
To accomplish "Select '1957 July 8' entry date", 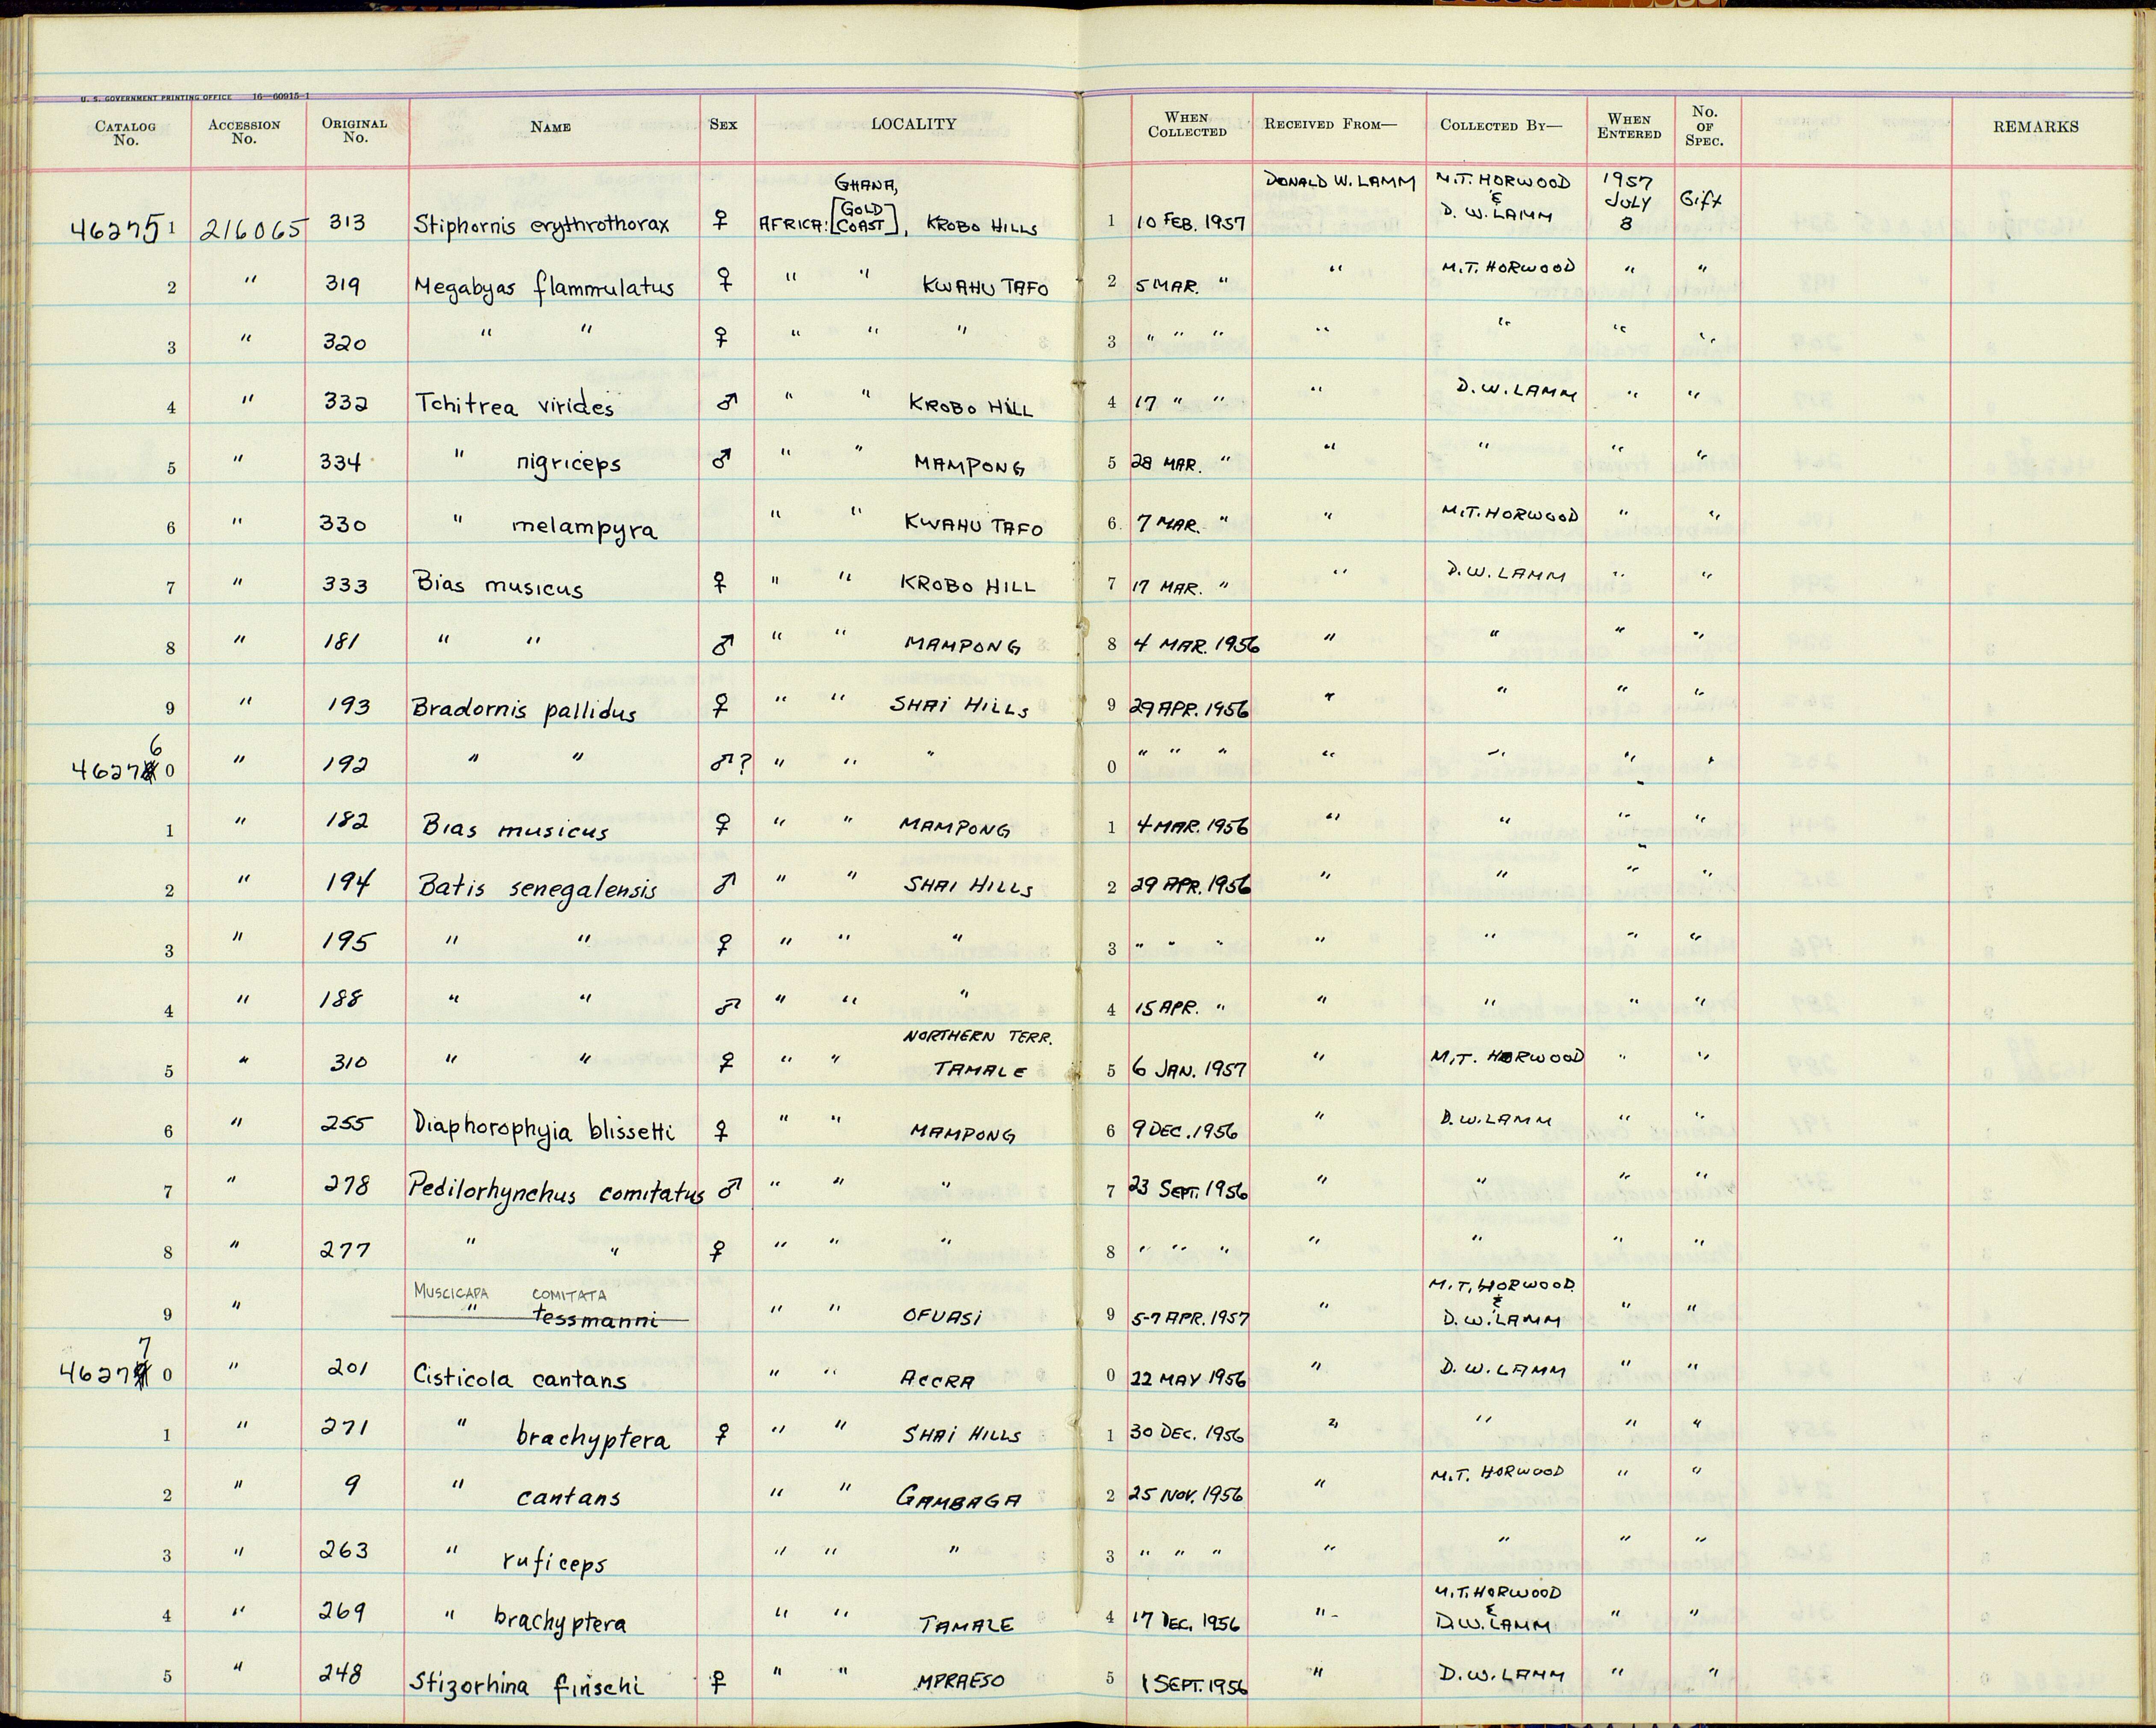I will click(1627, 202).
